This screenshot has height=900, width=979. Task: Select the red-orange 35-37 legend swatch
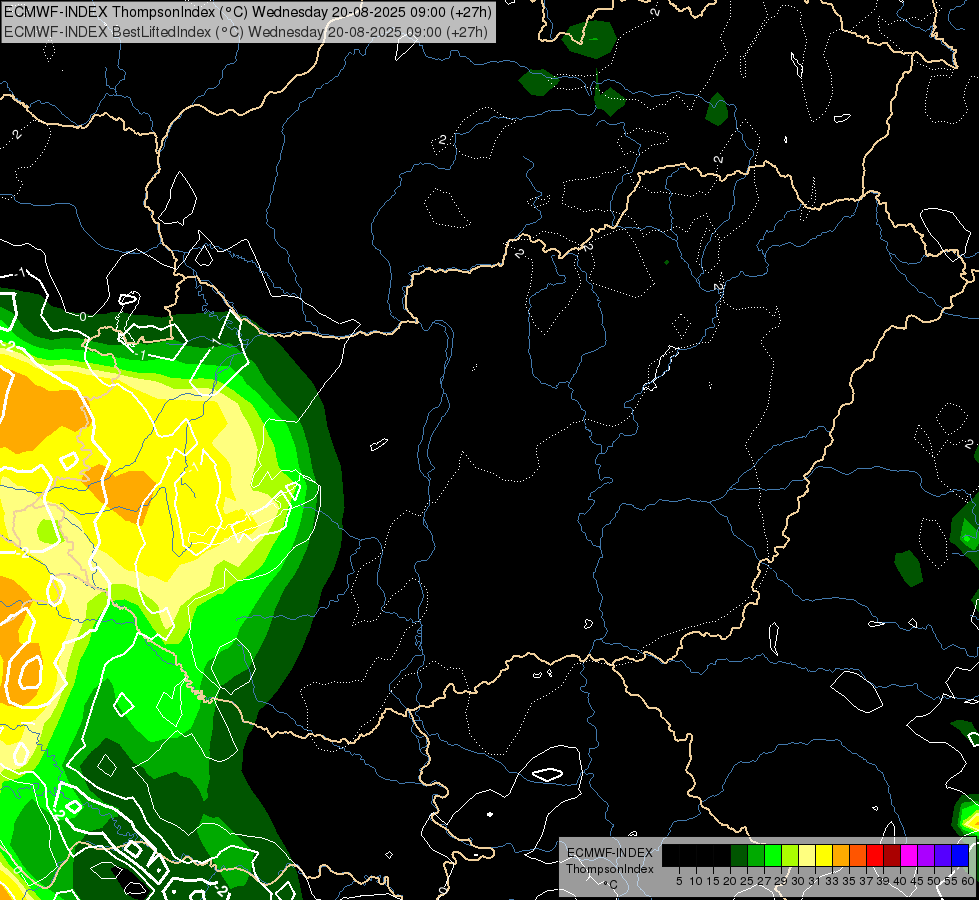coord(858,855)
